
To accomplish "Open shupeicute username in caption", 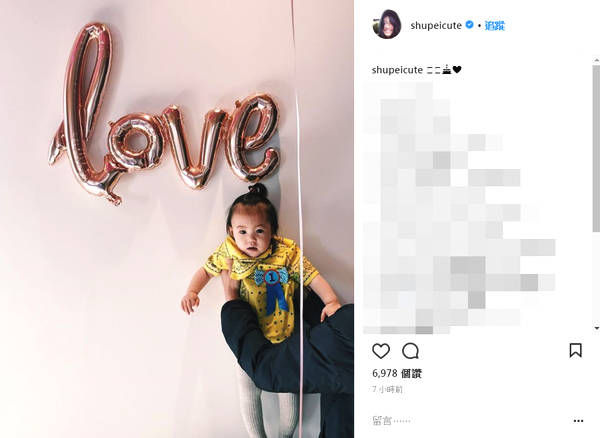I will click(x=397, y=70).
